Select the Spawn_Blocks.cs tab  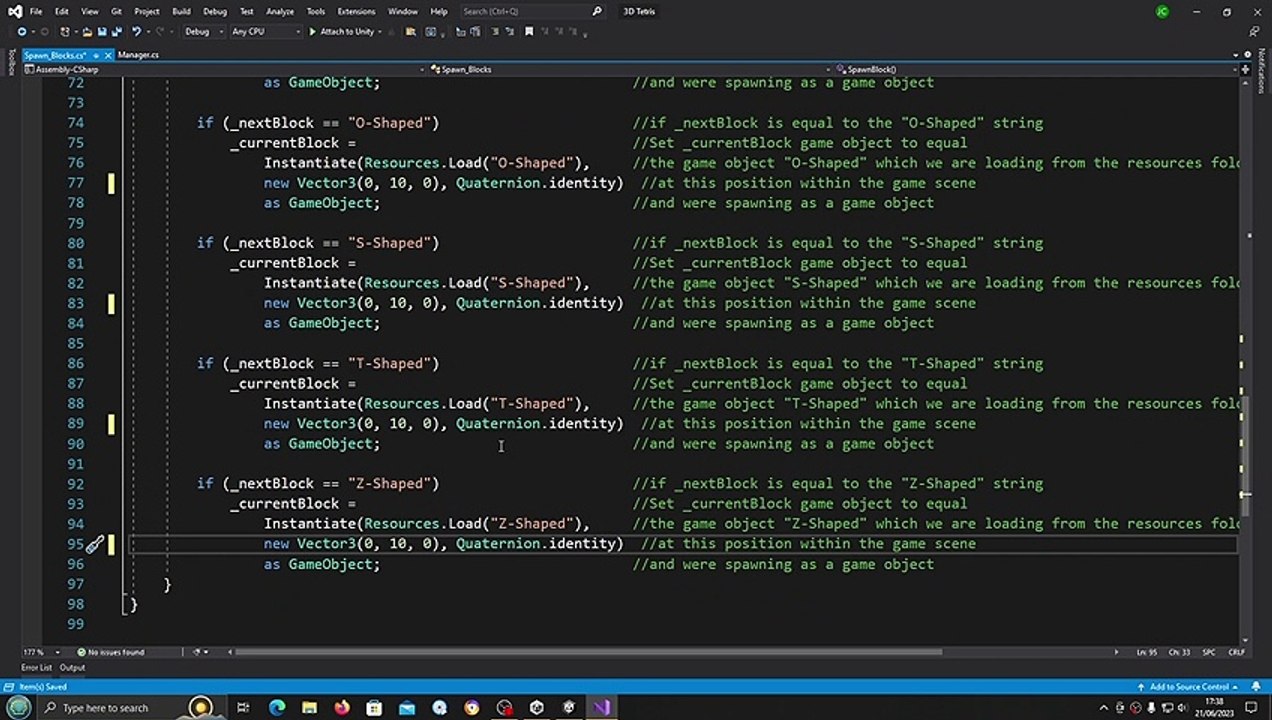point(55,55)
